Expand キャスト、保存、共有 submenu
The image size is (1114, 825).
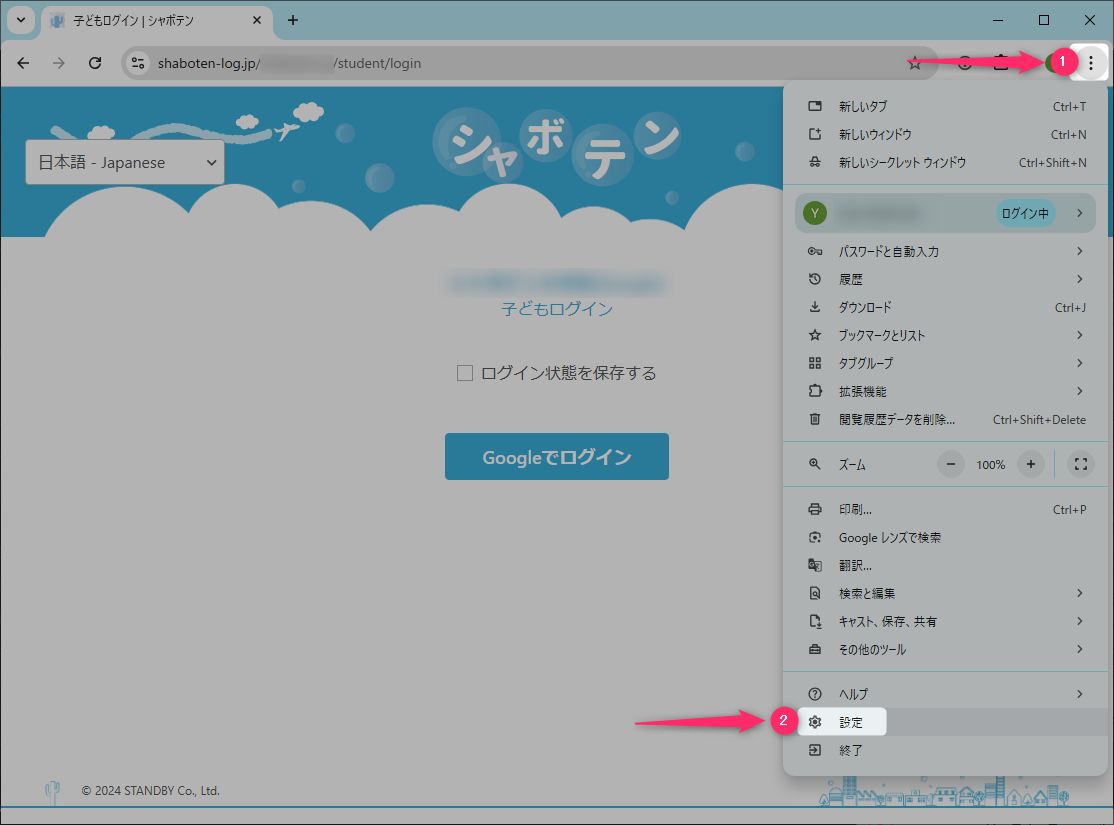tap(946, 622)
